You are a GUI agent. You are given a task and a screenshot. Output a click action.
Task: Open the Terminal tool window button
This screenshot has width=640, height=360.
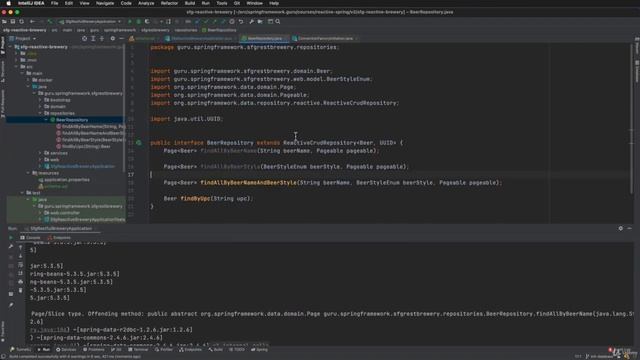(x=138, y=349)
